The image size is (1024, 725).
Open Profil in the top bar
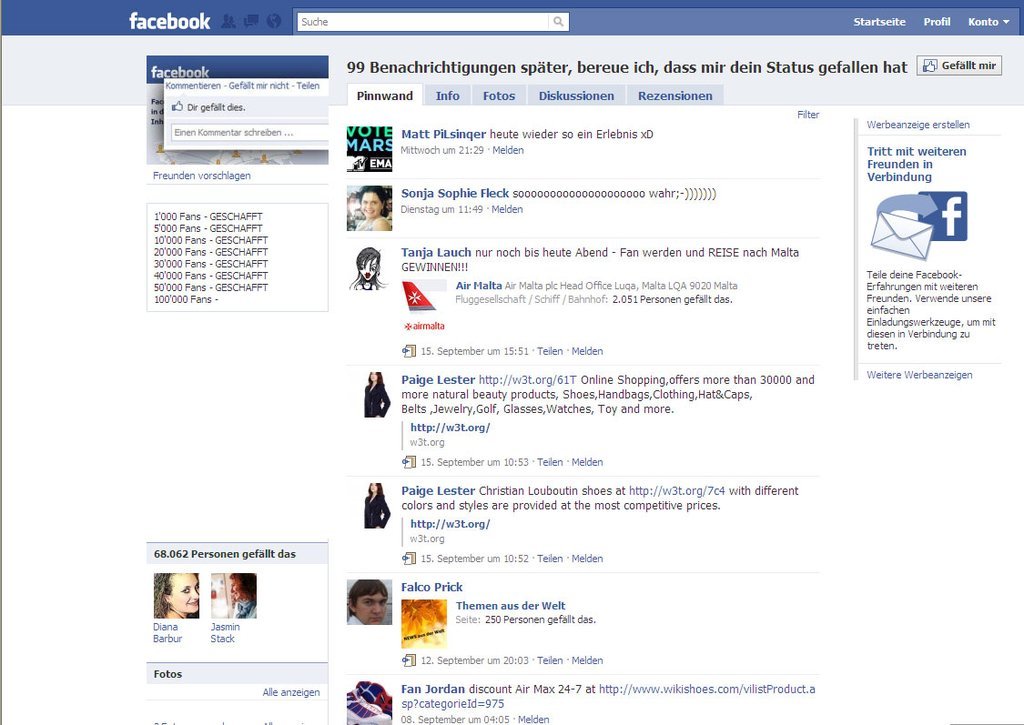point(936,22)
